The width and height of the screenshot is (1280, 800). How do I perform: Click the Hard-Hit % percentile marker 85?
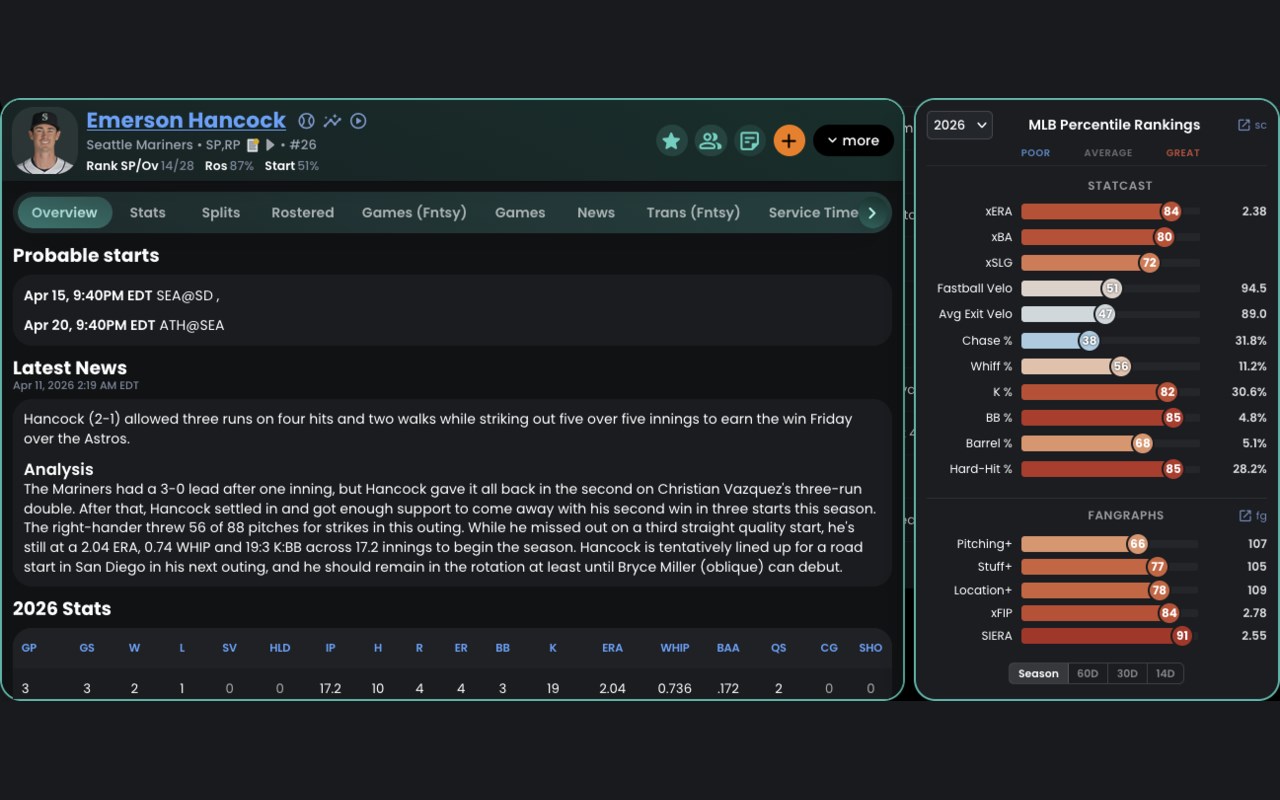(1173, 469)
